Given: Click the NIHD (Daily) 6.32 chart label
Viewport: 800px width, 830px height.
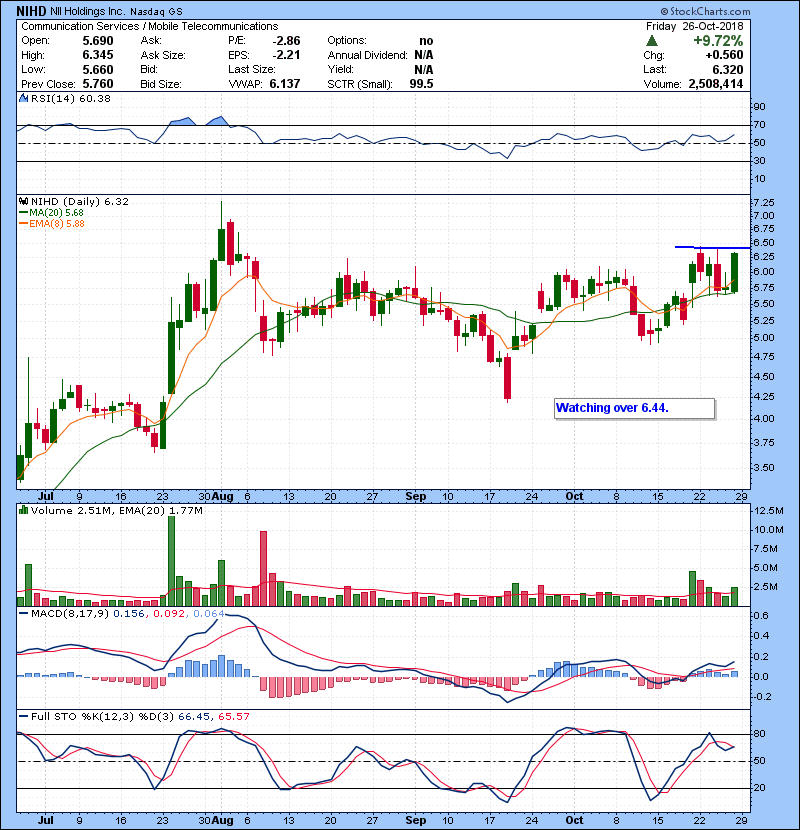Looking at the screenshot, I should pos(79,202).
